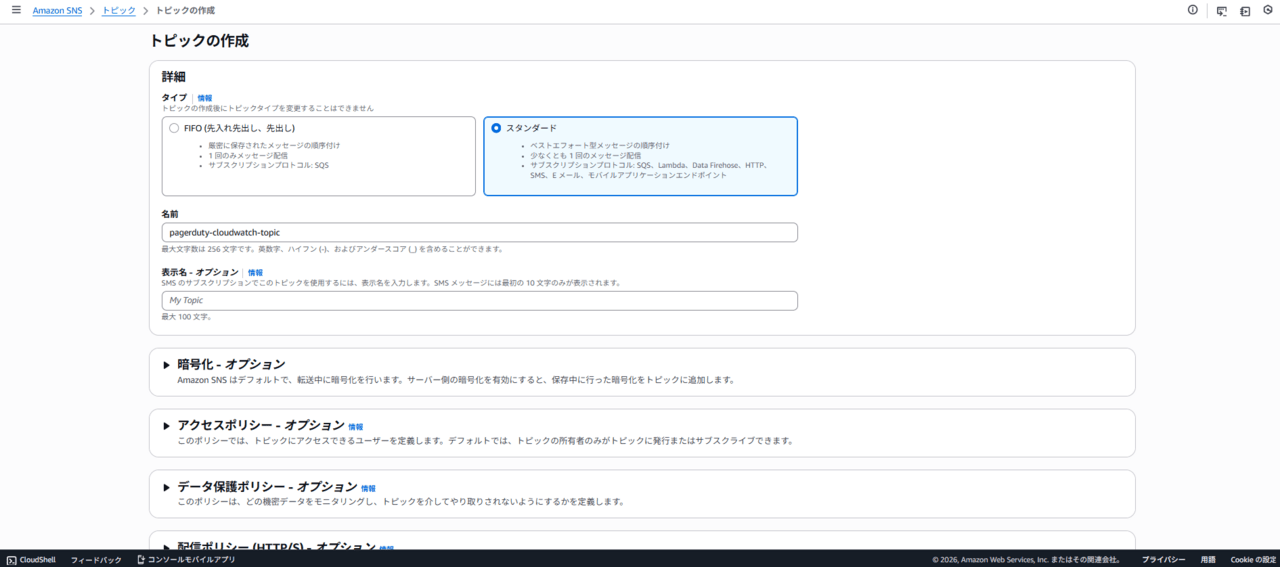Click the notebook play icon in top bar
The image size is (1280, 567).
[x=1245, y=11]
